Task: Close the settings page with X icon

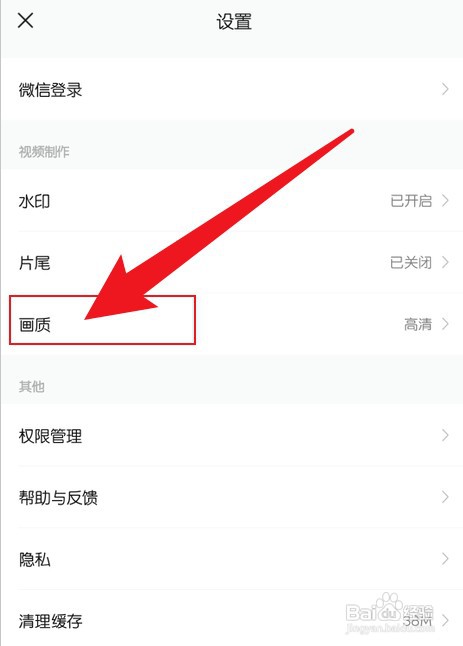Action: (x=25, y=20)
